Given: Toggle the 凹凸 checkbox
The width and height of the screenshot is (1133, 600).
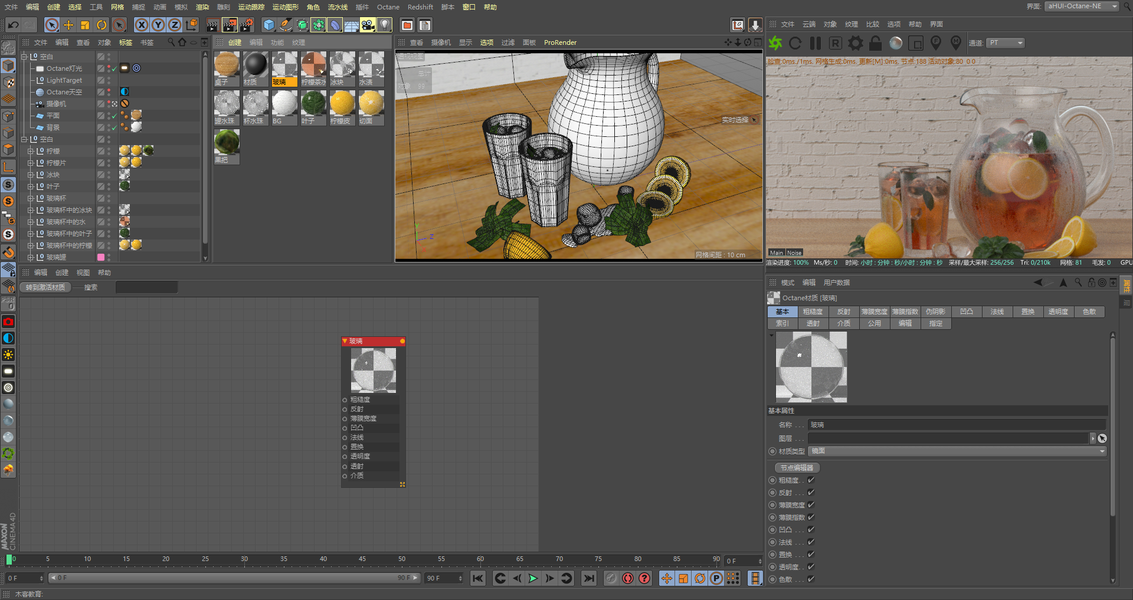Looking at the screenshot, I should (x=811, y=530).
